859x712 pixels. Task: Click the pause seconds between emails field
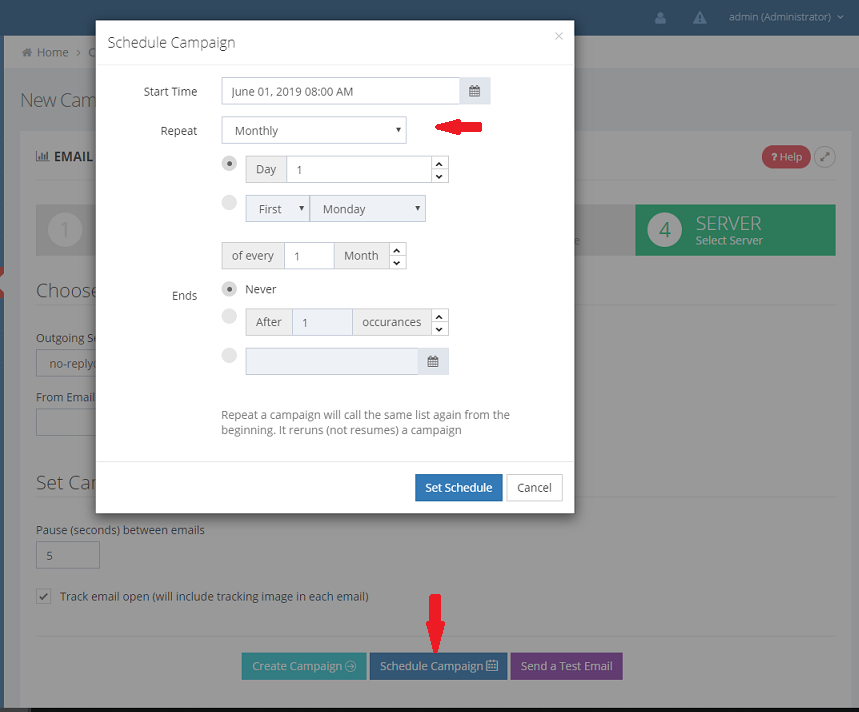(67, 554)
